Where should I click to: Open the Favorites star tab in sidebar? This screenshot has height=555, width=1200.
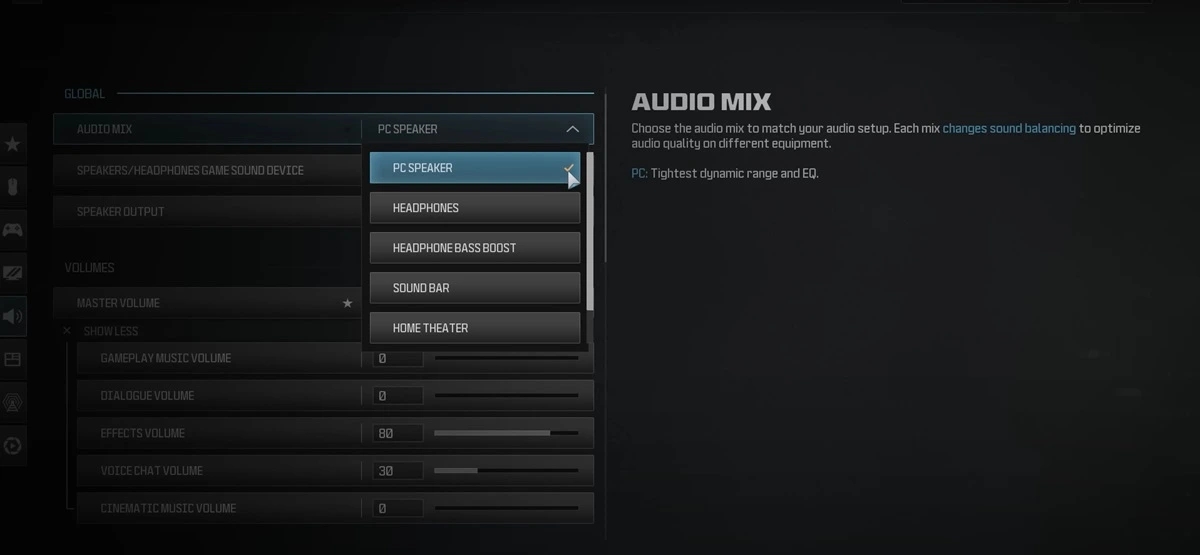12,145
